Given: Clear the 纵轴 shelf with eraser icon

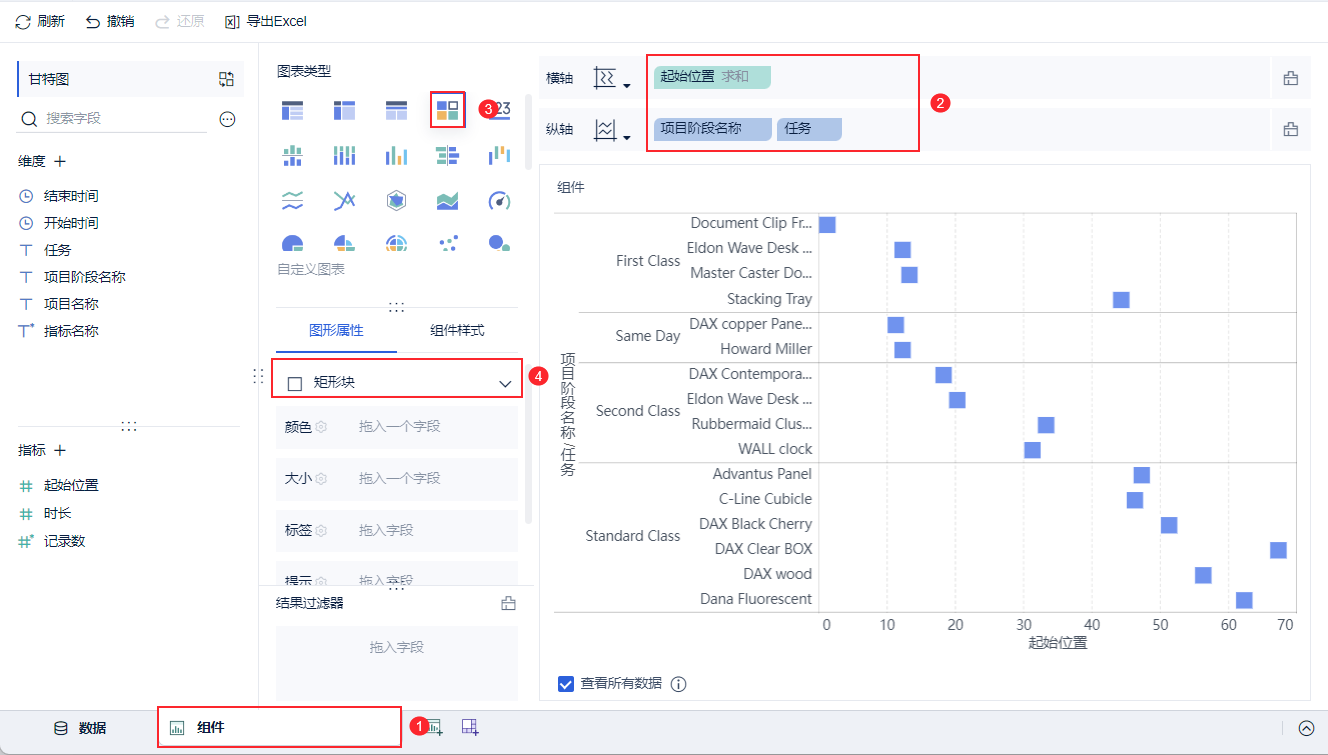Looking at the screenshot, I should (1291, 129).
